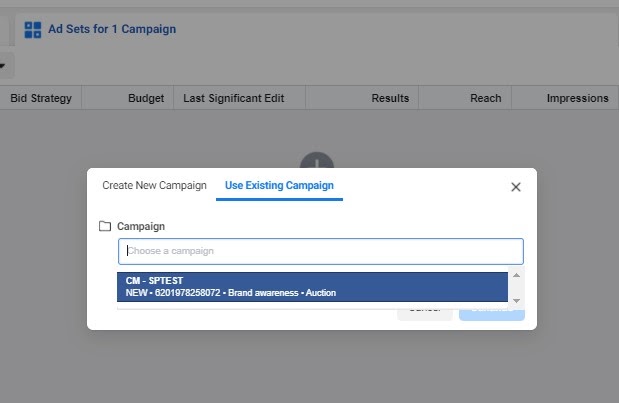
Task: Switch to the Create New Campaign tab
Action: click(154, 186)
